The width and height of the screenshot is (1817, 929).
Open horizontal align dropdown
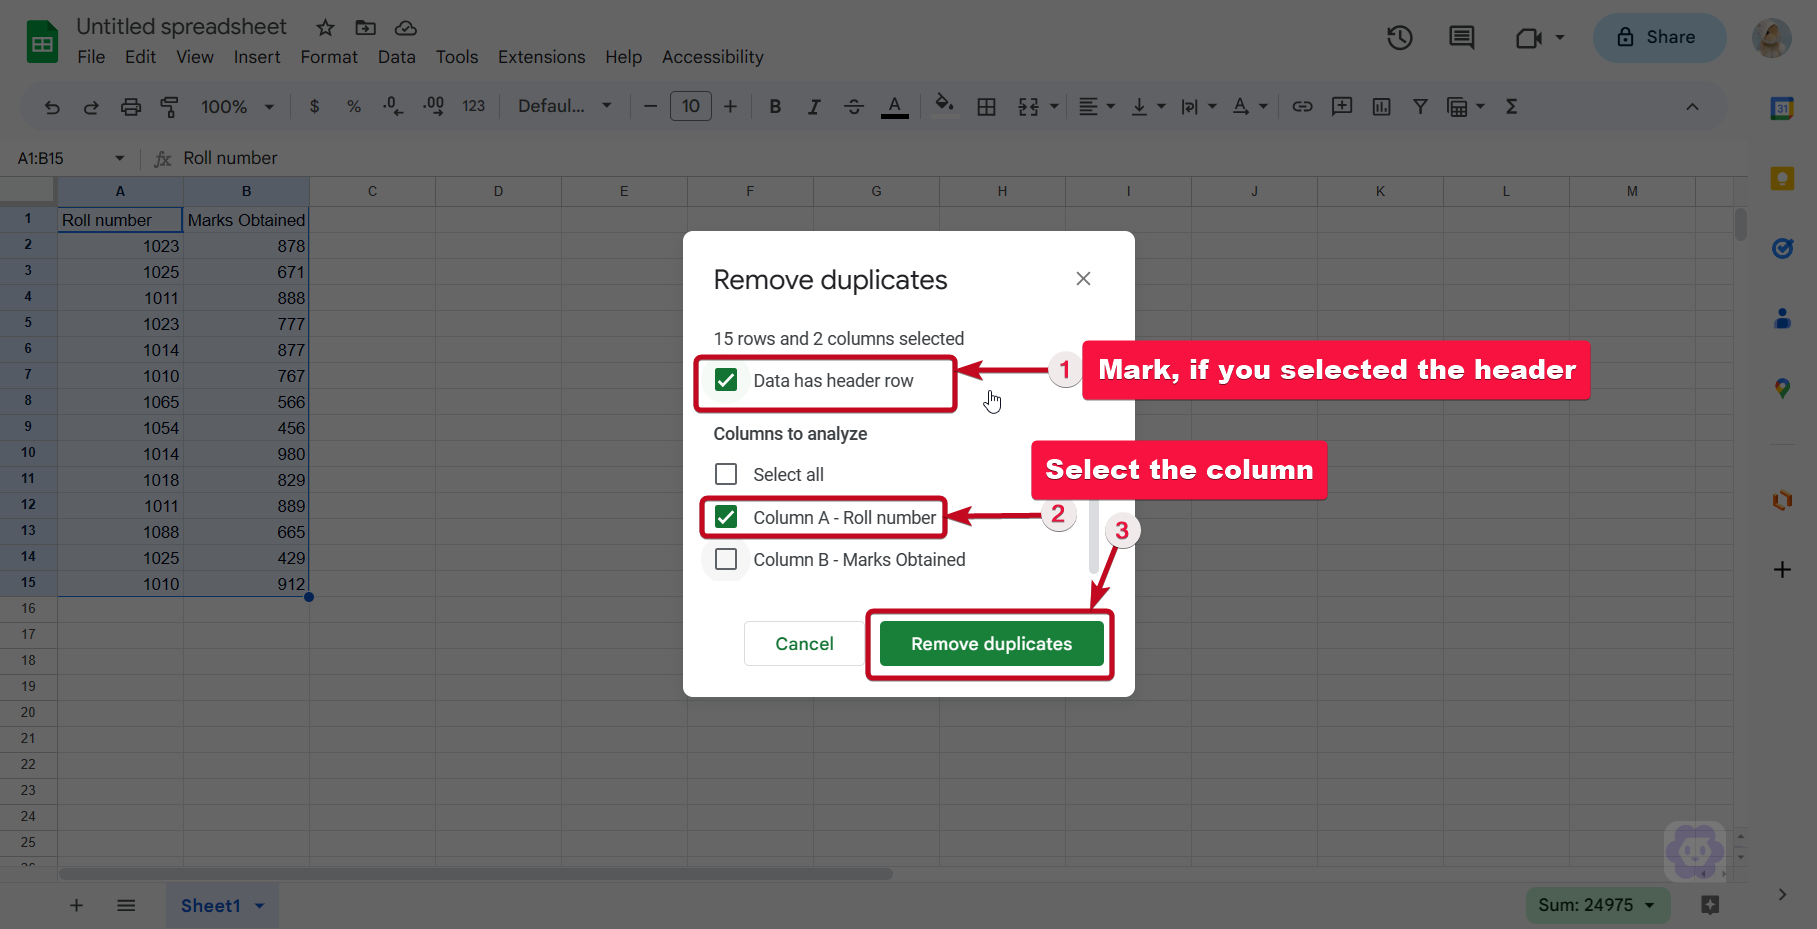1097,106
